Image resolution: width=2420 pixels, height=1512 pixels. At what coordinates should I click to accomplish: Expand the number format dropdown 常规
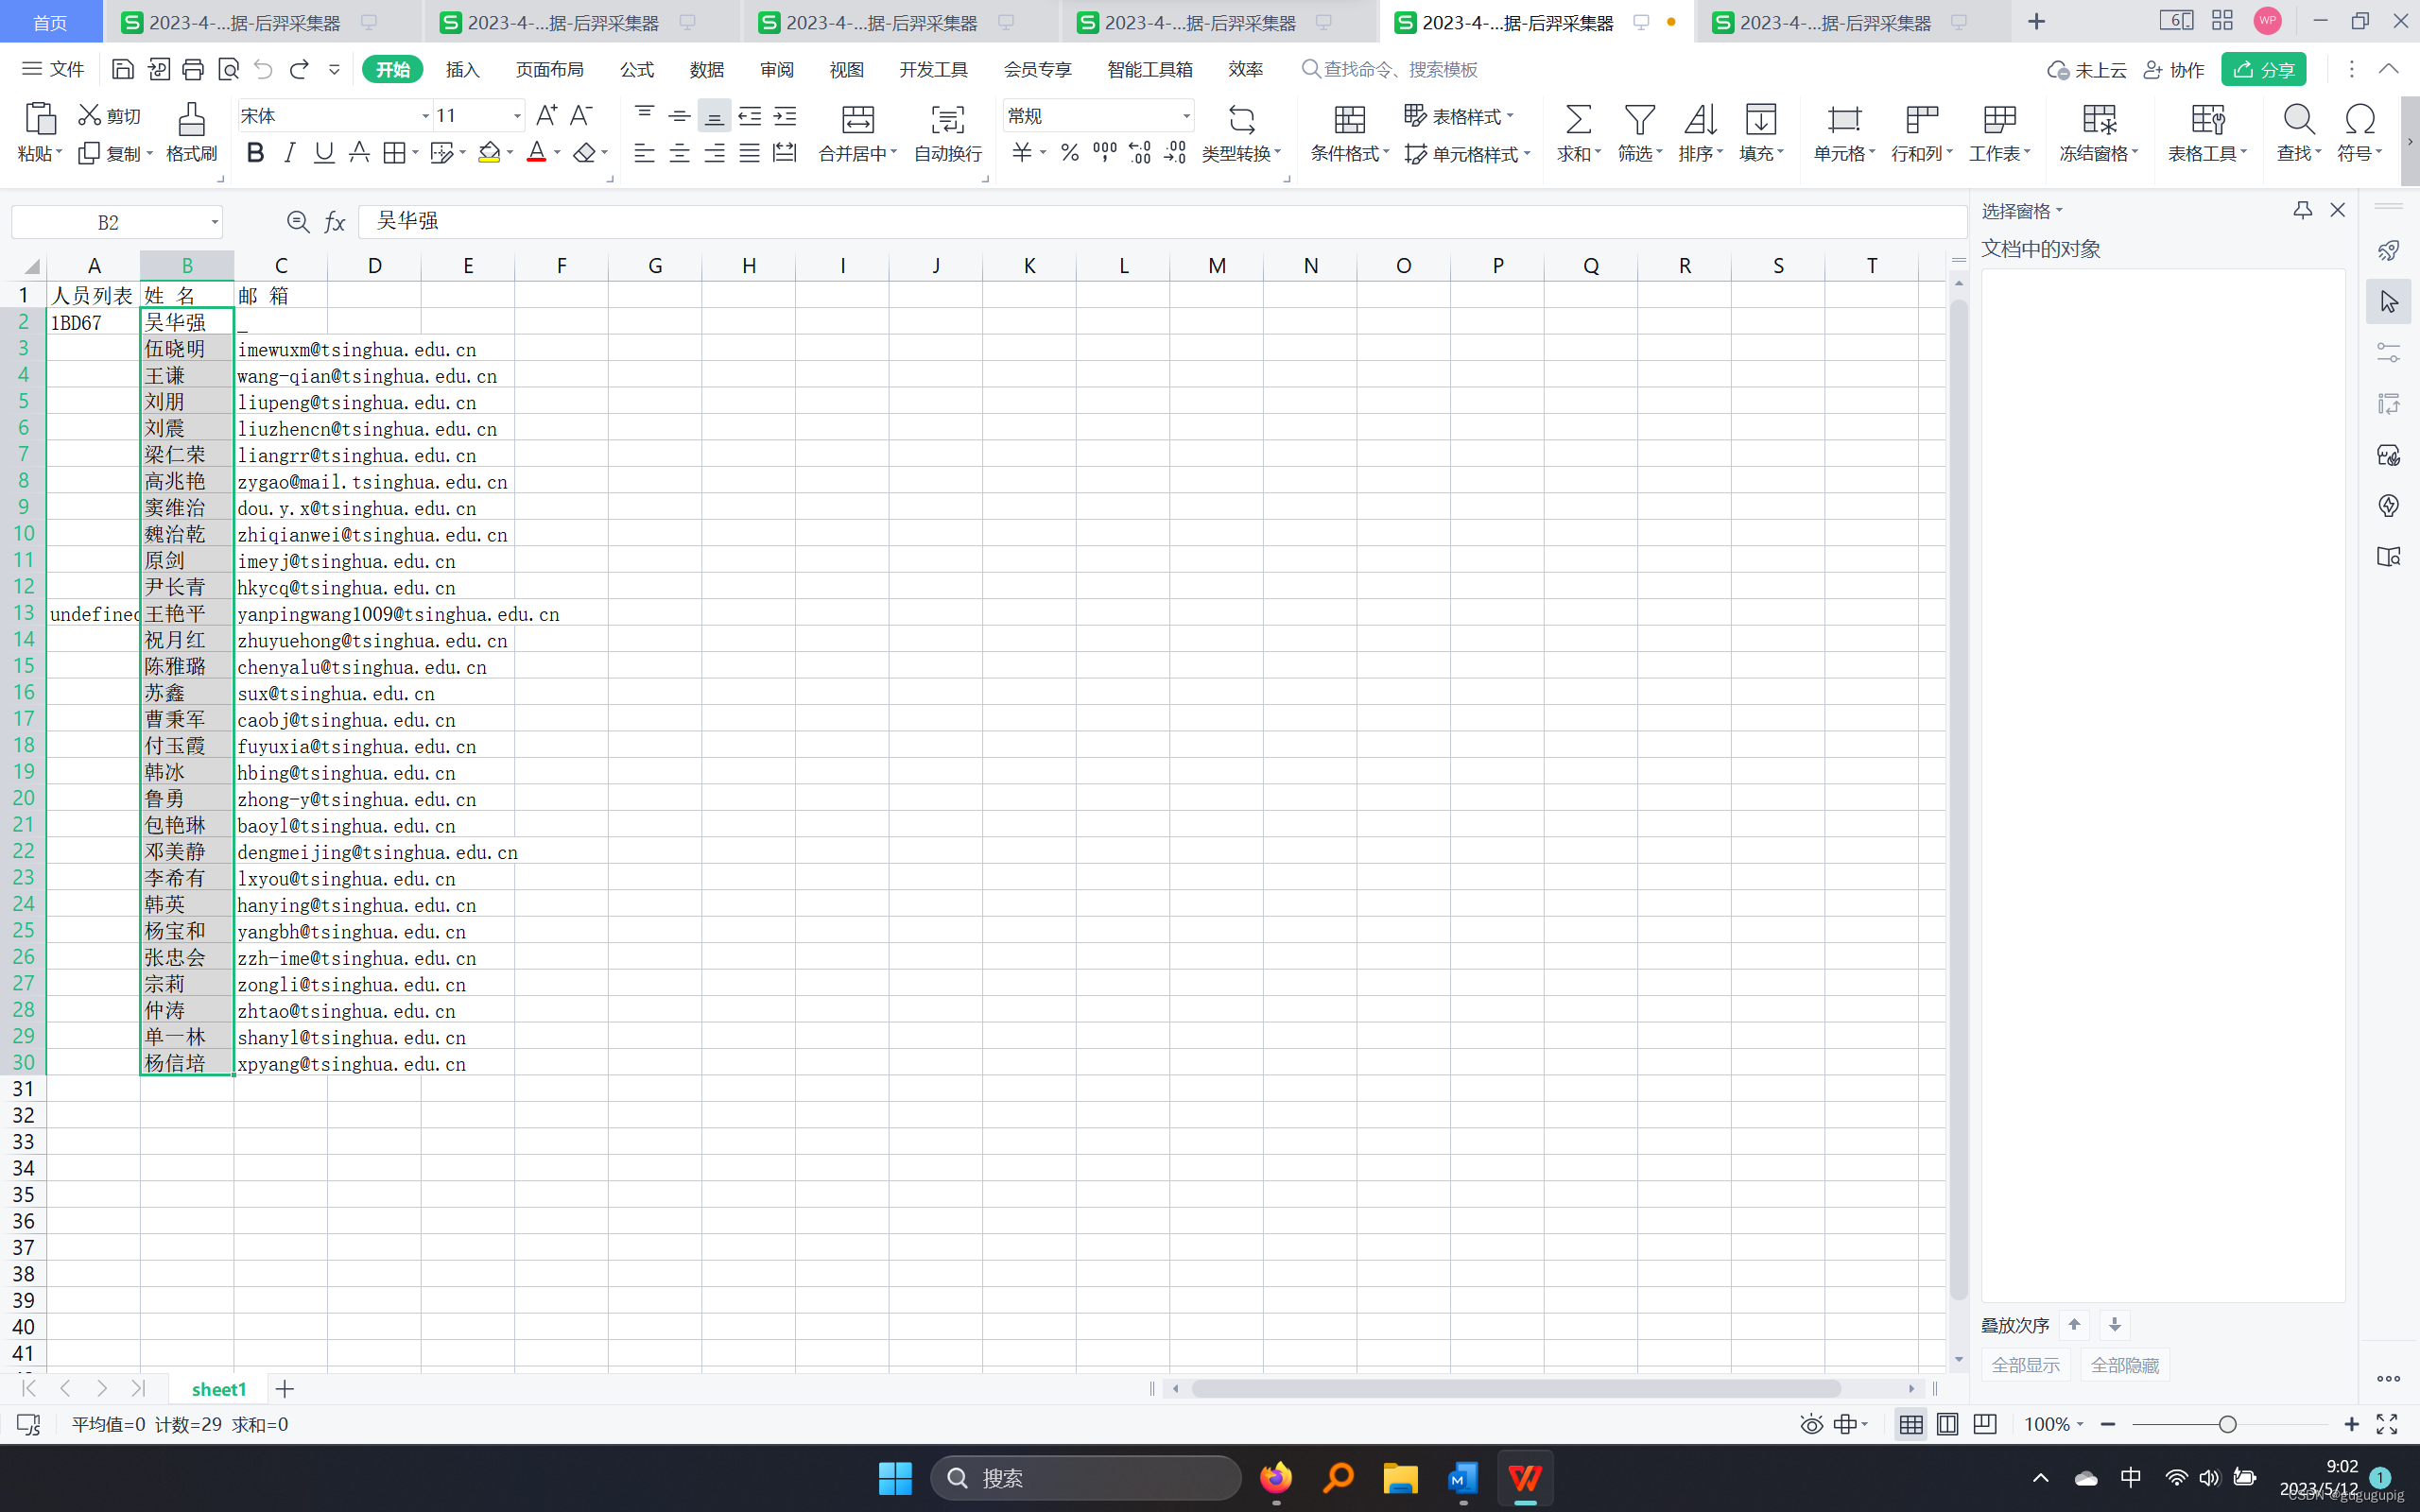point(1186,116)
